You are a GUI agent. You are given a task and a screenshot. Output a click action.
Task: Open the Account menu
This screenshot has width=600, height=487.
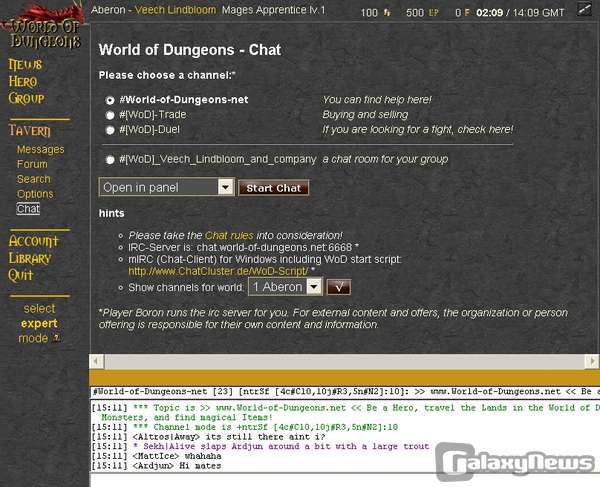(x=34, y=241)
